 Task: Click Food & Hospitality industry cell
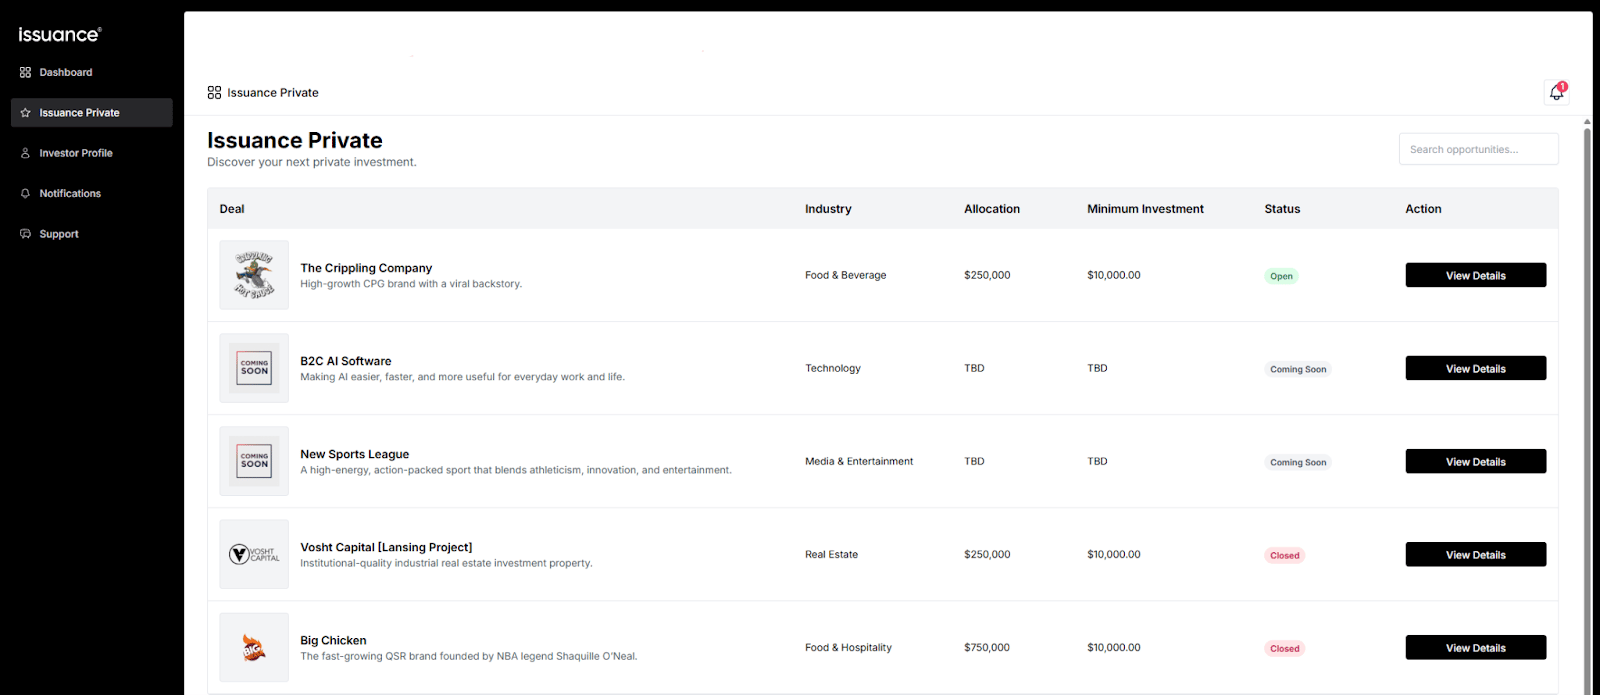[848, 647]
